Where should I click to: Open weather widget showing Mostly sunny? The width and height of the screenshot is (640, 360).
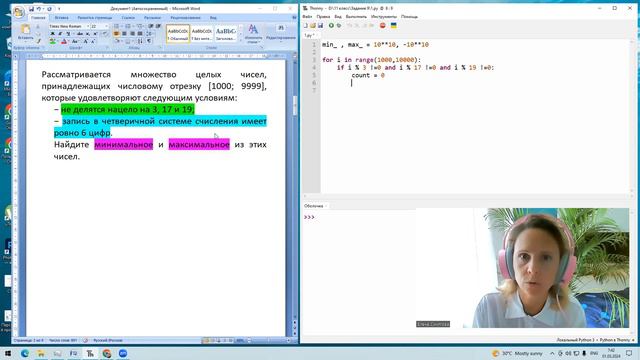click(x=518, y=353)
